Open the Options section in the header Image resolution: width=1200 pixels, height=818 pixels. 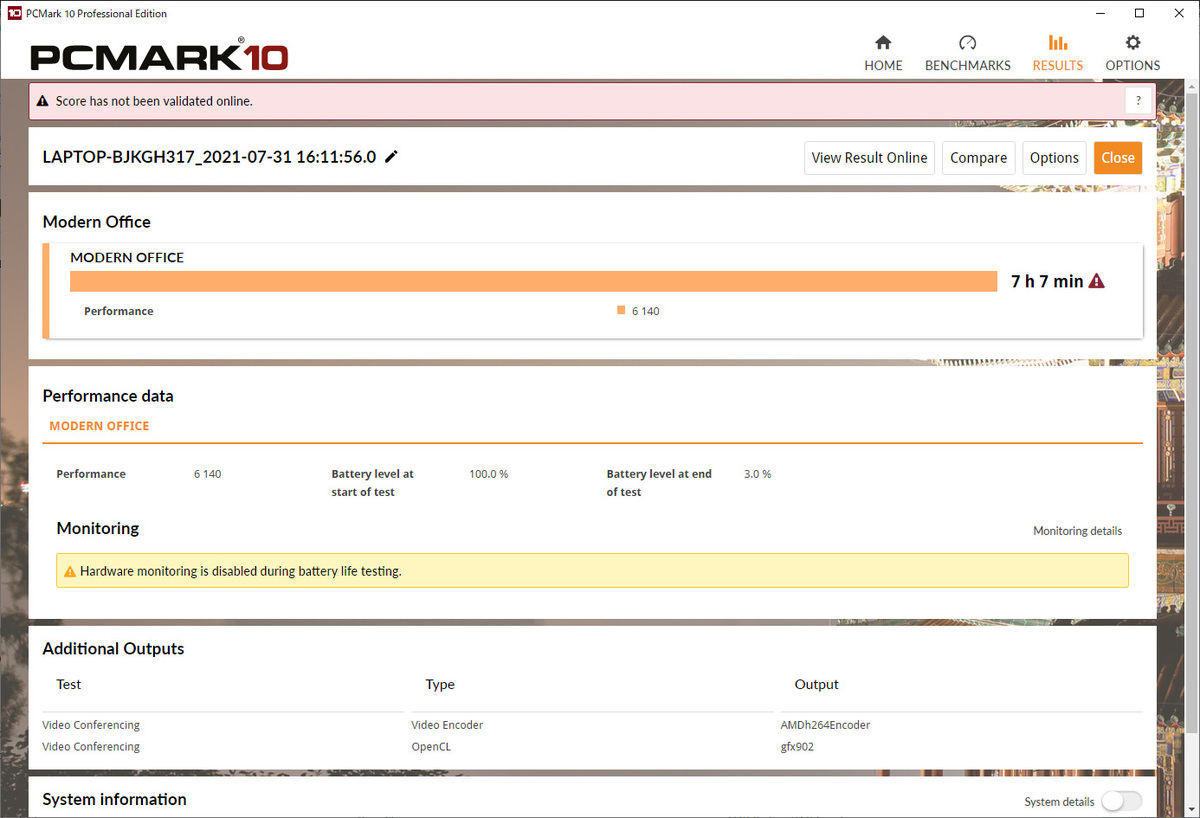(x=1132, y=54)
